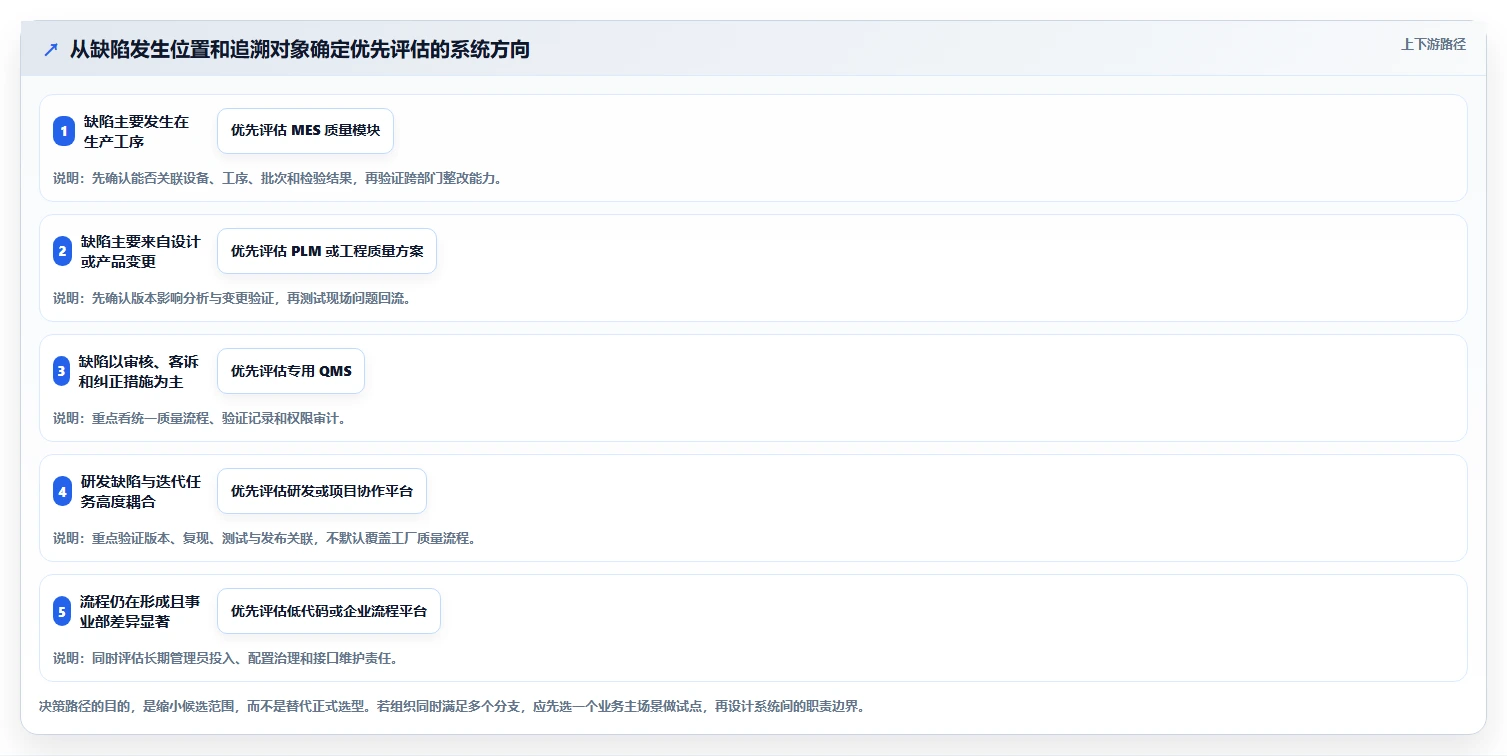Pick 优先评估低代码或企业流程平台 button
Screen dimensions: 1507x756
pos(329,611)
